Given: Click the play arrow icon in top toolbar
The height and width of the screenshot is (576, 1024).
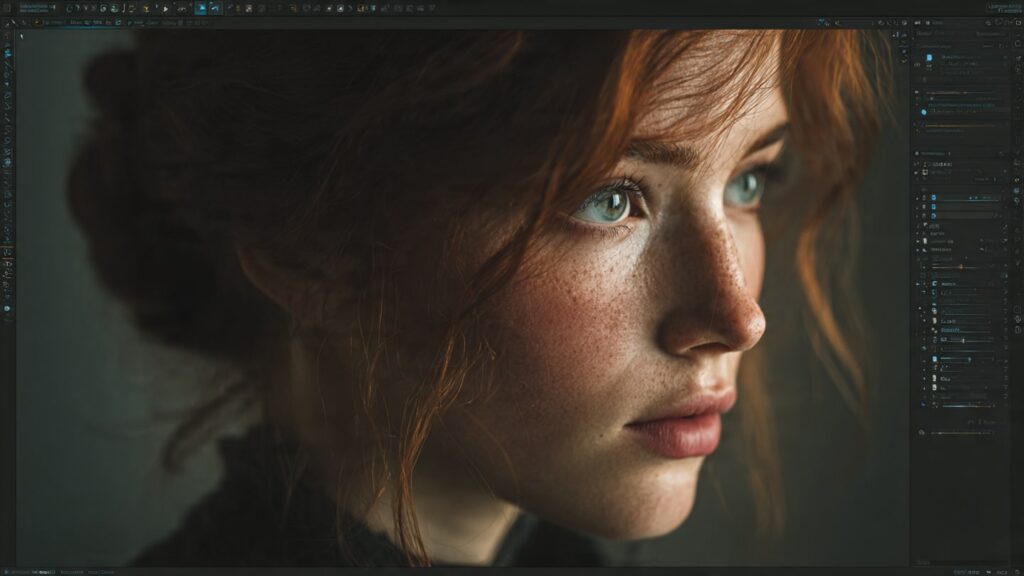Looking at the screenshot, I should tap(165, 8).
